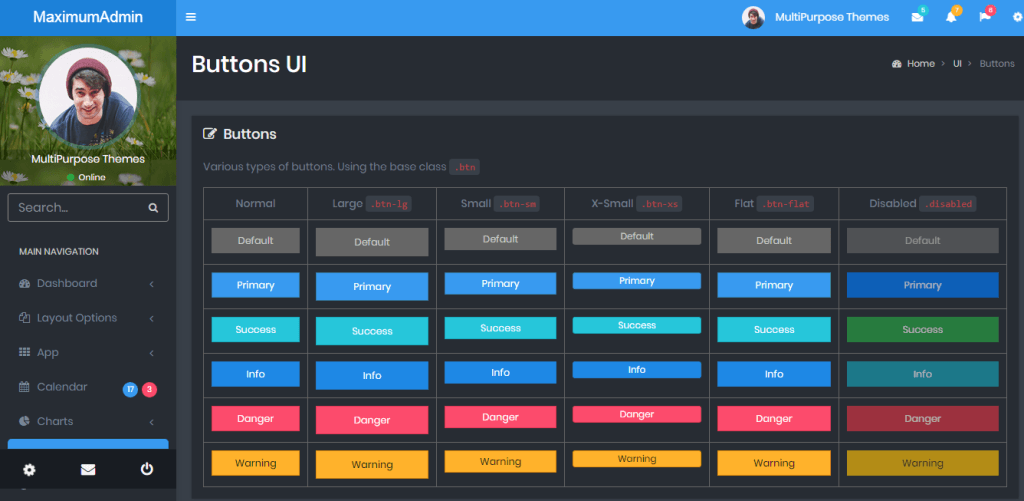Click the .btn-flat code label
The height and width of the screenshot is (501, 1024).
[785, 204]
